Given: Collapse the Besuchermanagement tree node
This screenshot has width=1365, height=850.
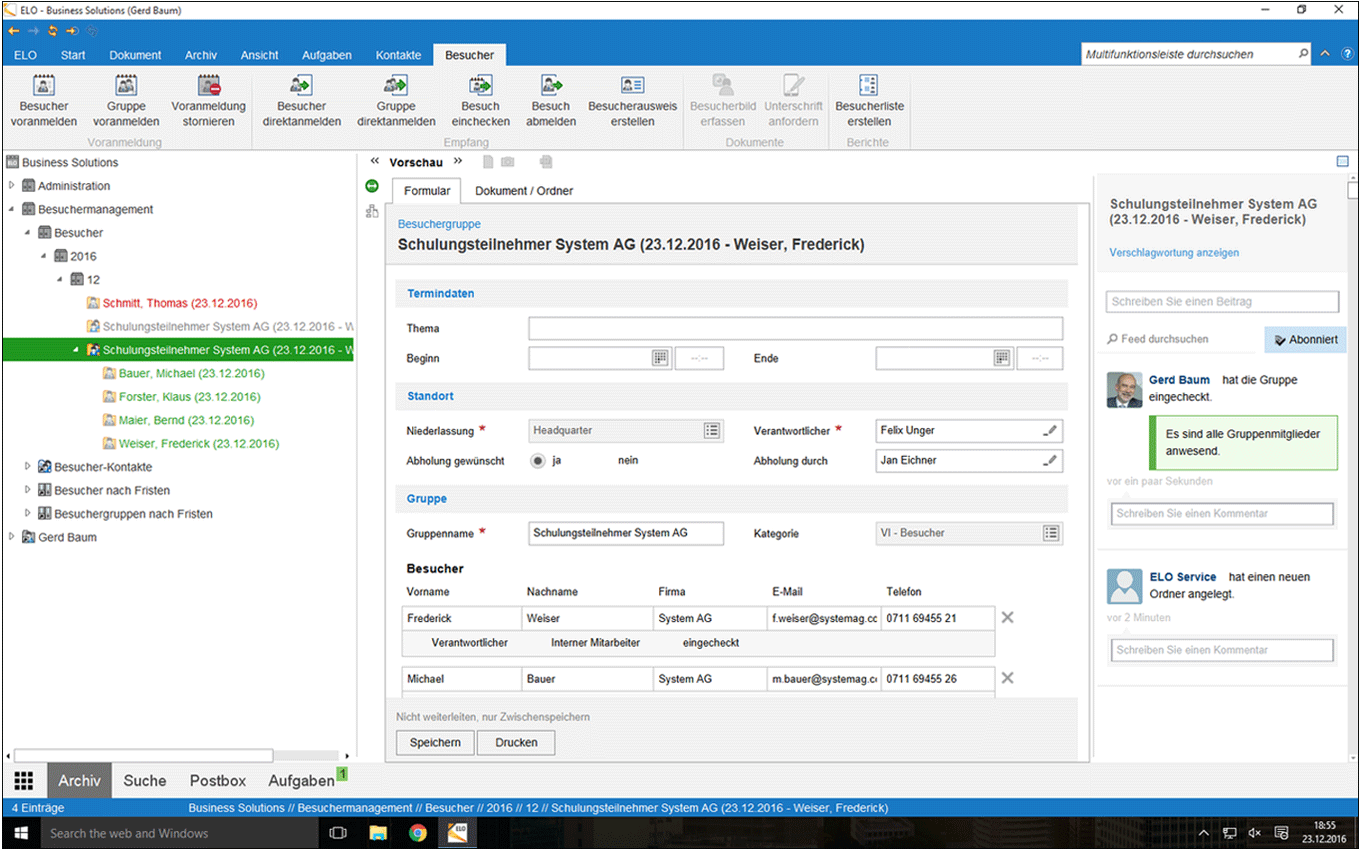Looking at the screenshot, I should pyautogui.click(x=12, y=210).
